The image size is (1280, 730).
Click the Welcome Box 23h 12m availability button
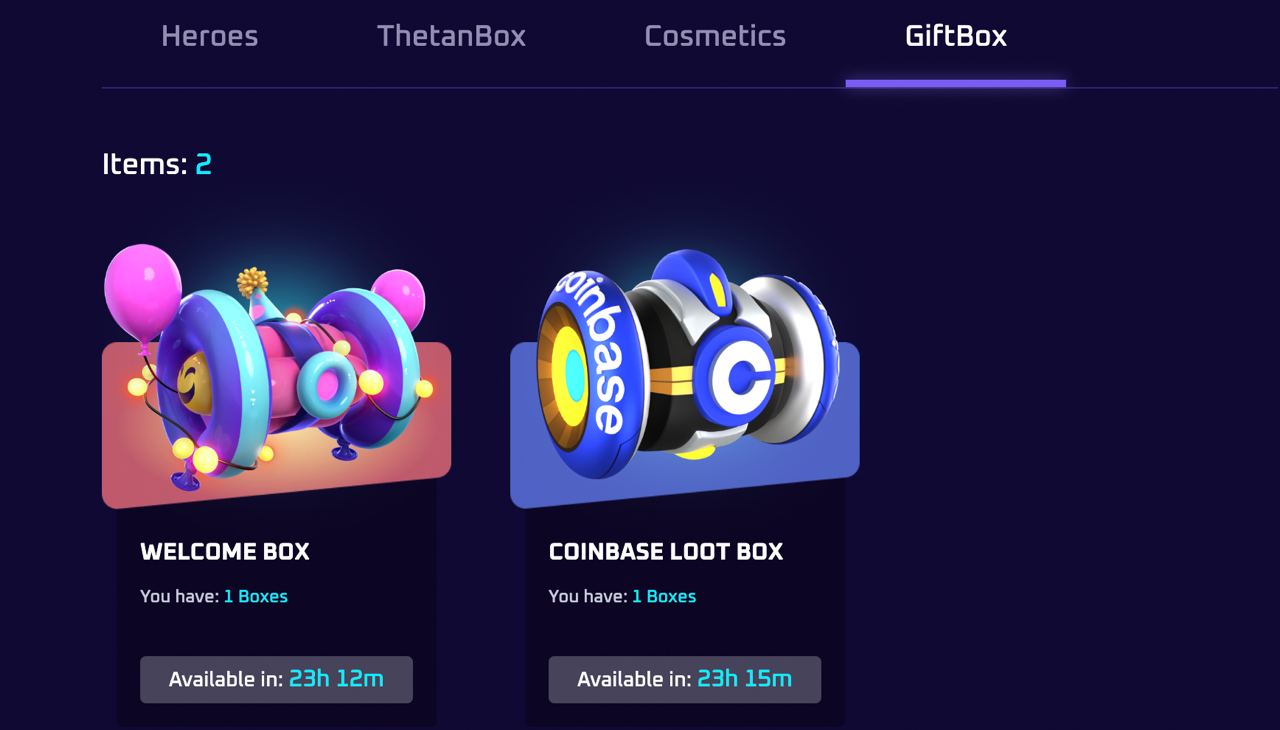276,679
